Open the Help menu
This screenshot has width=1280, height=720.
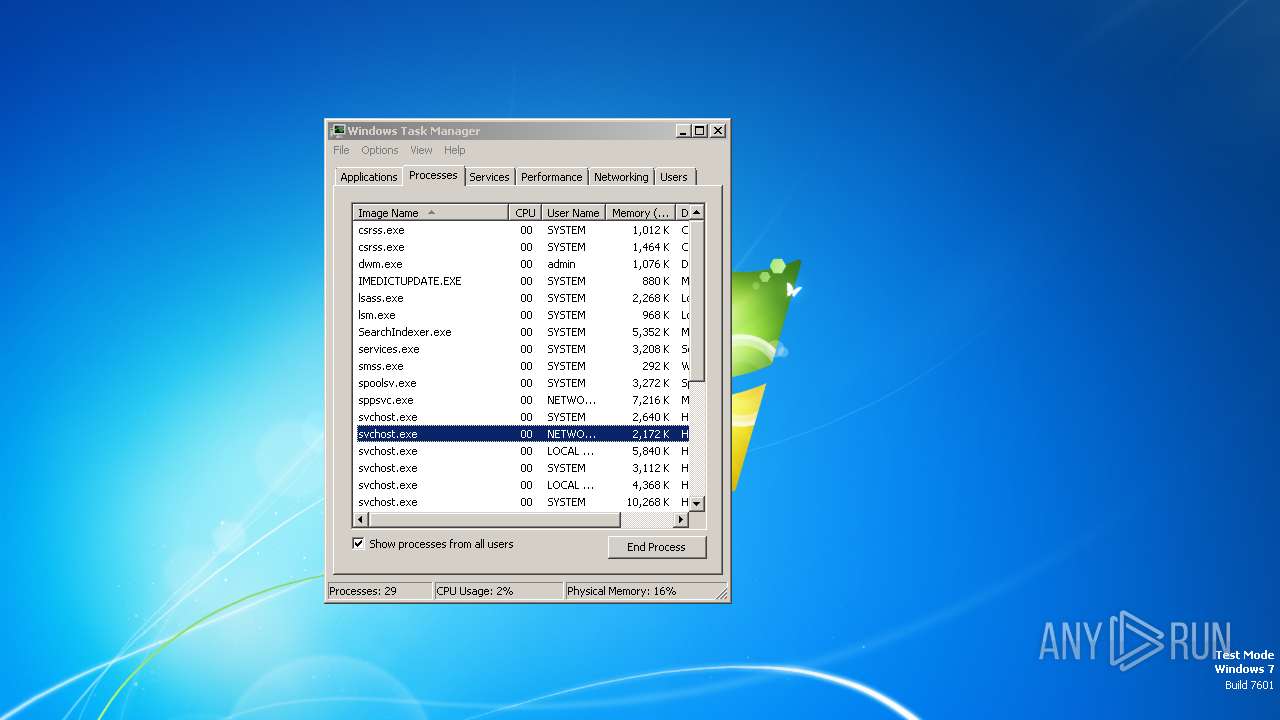coord(455,150)
